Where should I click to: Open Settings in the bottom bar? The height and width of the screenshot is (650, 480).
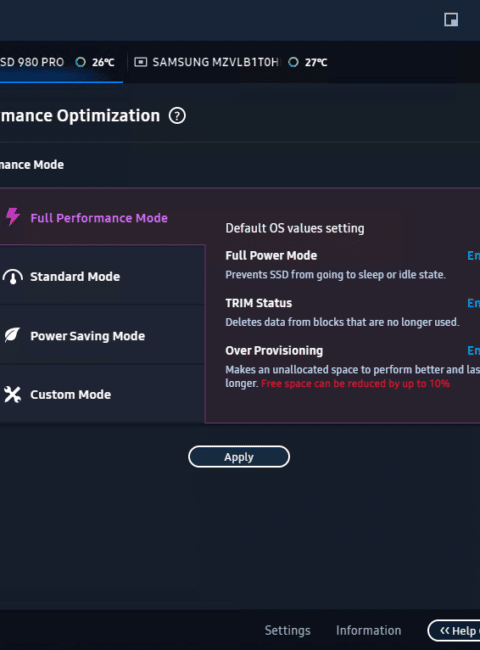(x=287, y=631)
